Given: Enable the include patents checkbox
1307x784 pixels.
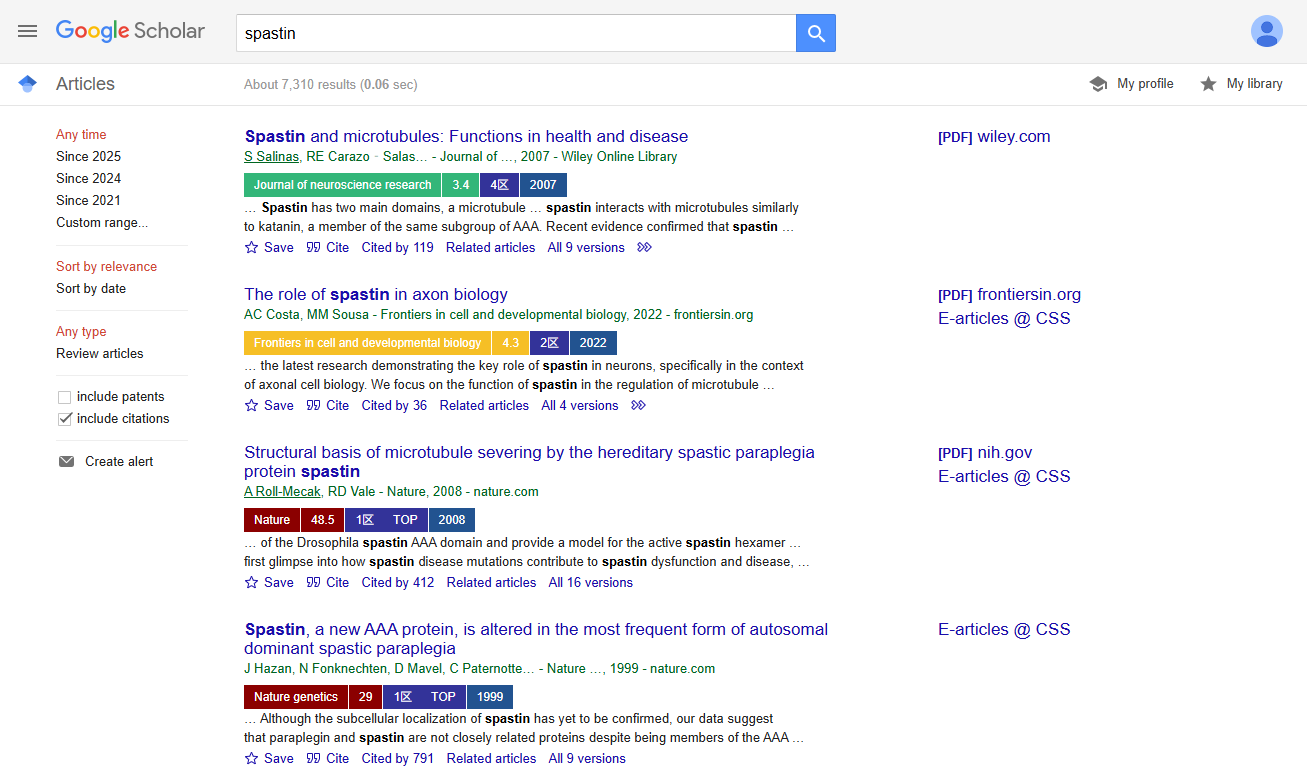Looking at the screenshot, I should pyautogui.click(x=65, y=397).
